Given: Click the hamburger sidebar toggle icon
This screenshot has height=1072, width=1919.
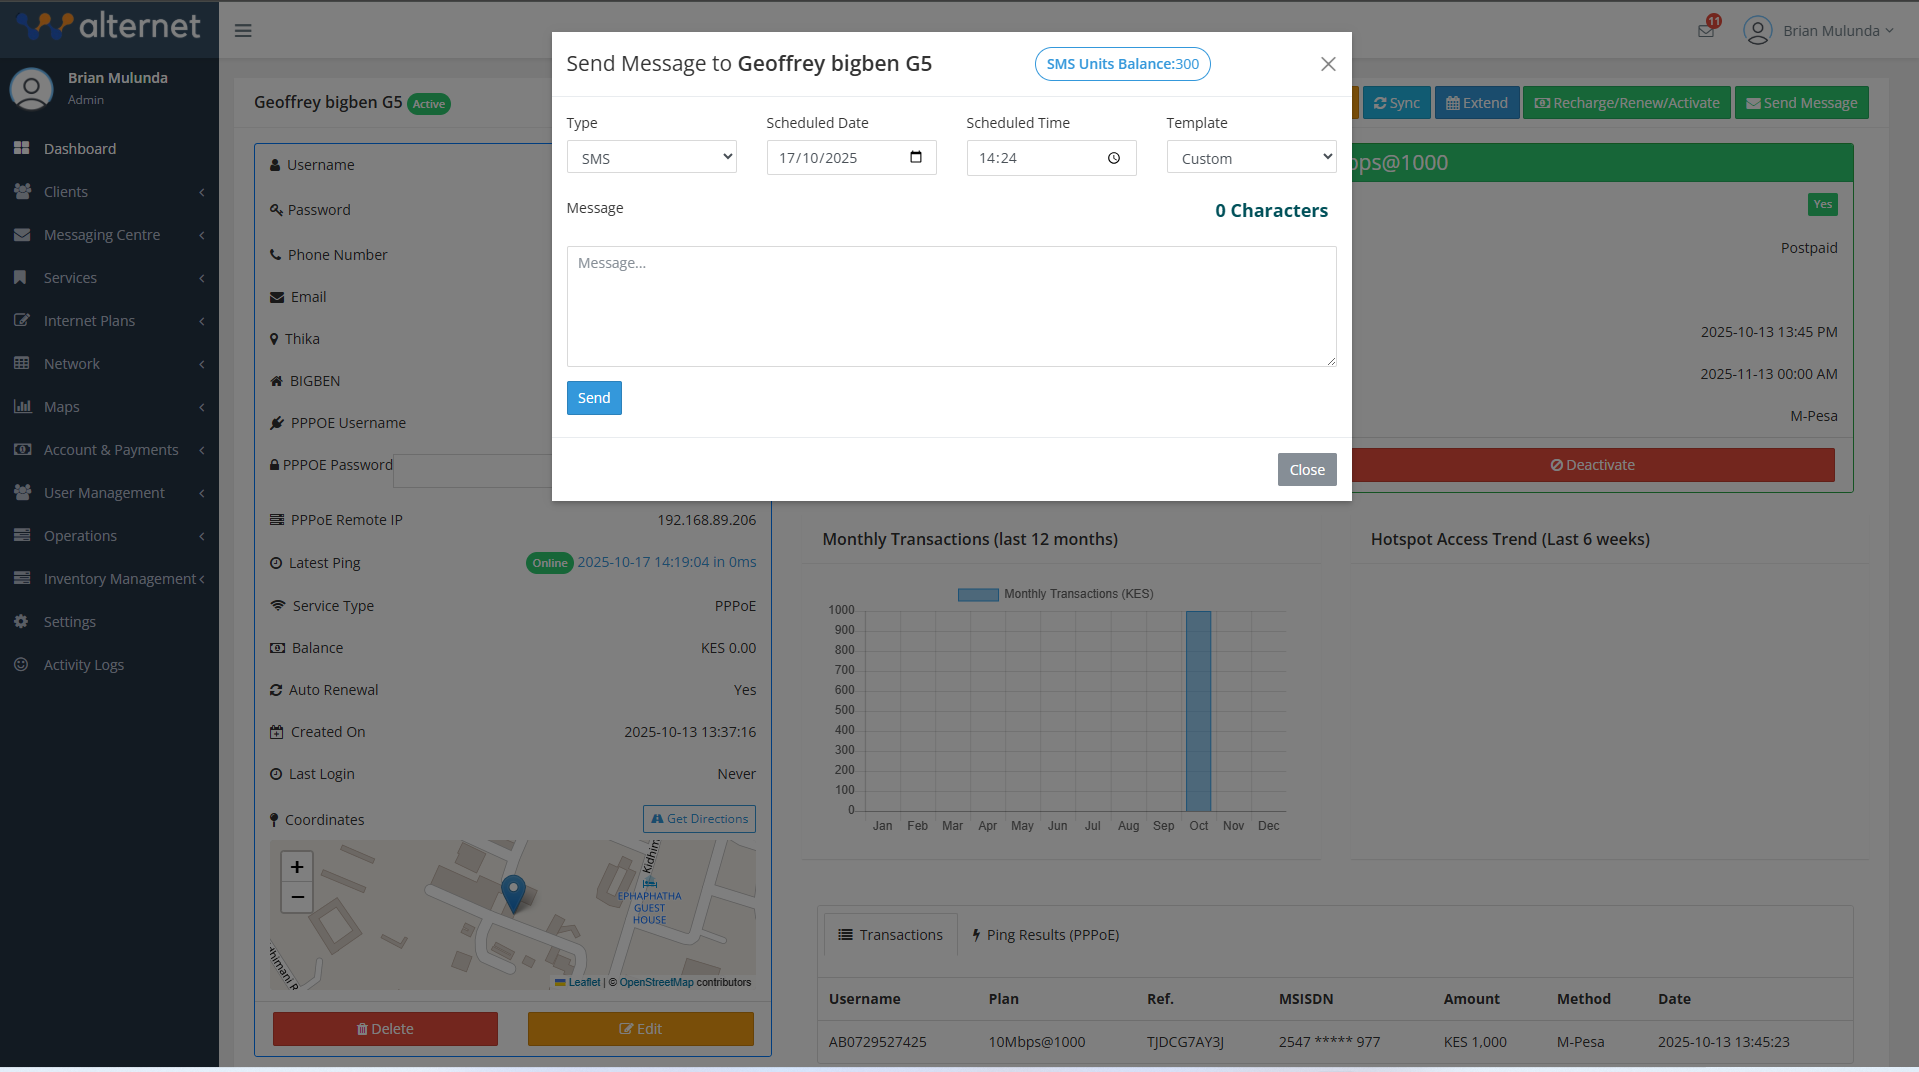Looking at the screenshot, I should [243, 31].
